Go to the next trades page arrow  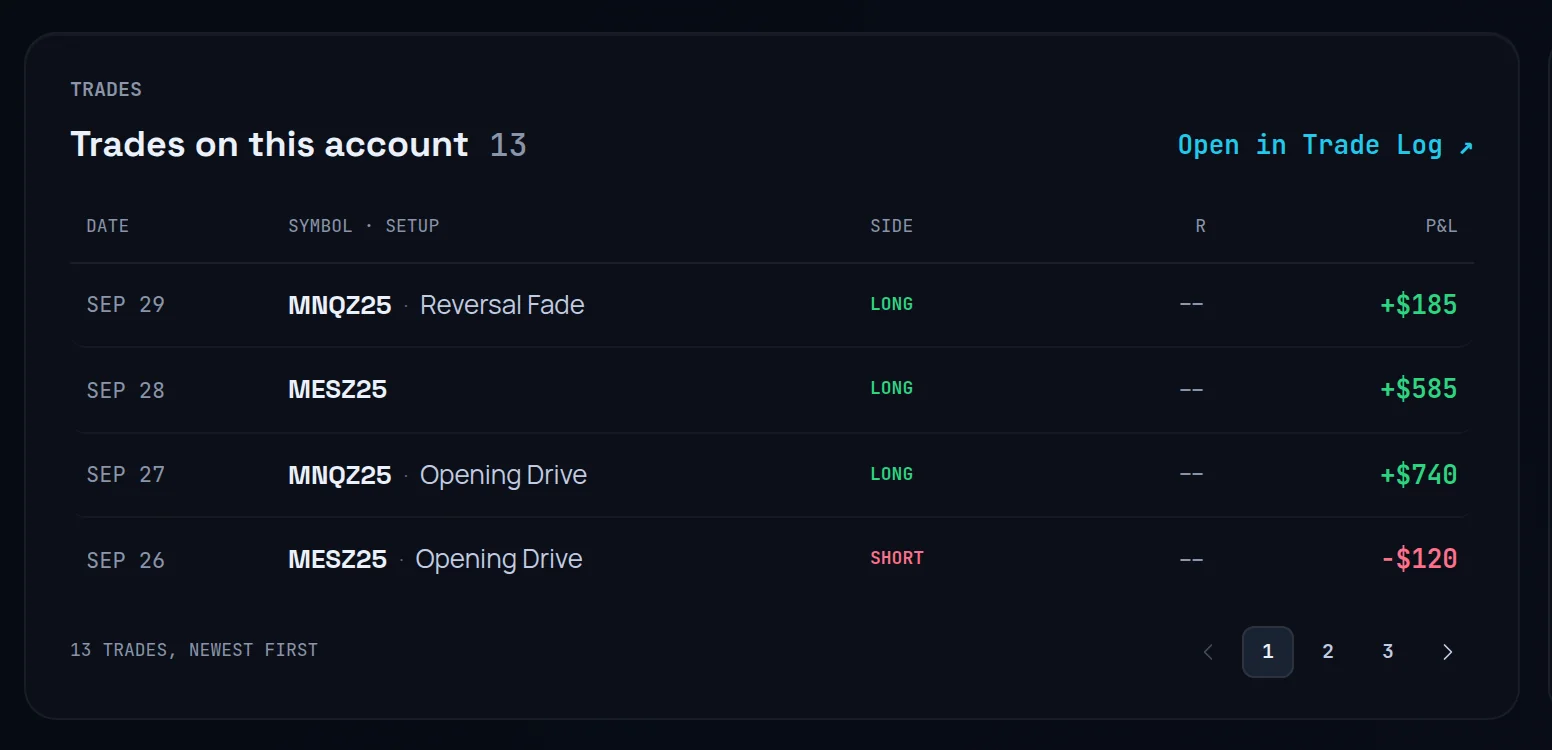pos(1448,652)
